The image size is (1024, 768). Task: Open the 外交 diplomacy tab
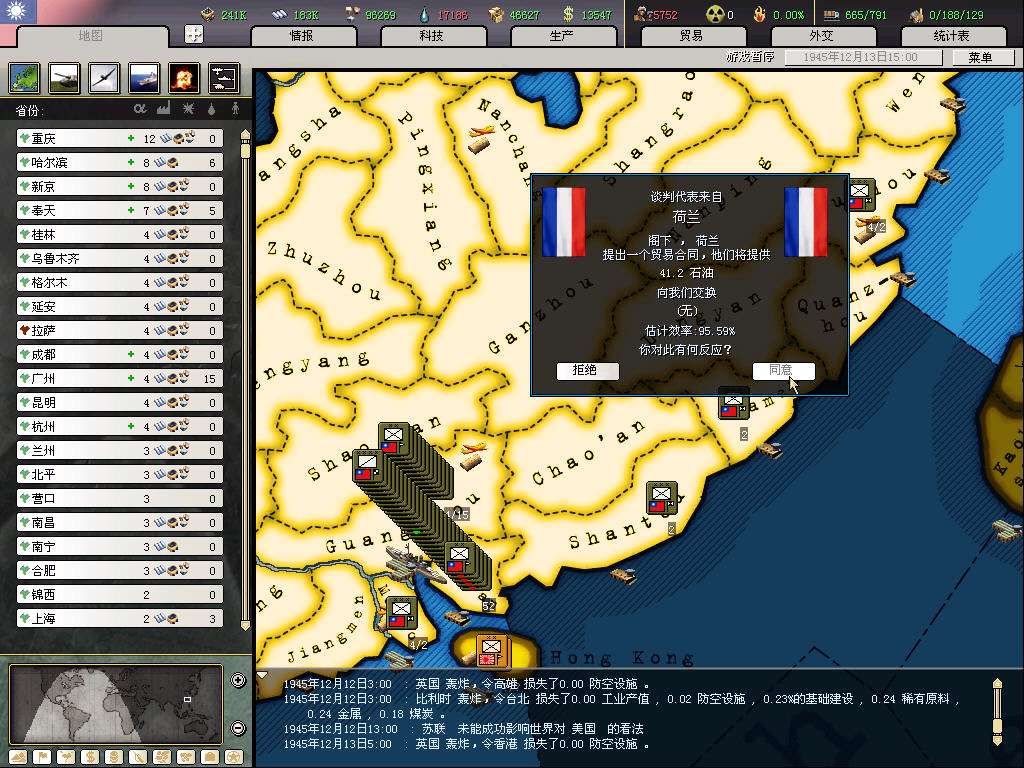pyautogui.click(x=822, y=36)
